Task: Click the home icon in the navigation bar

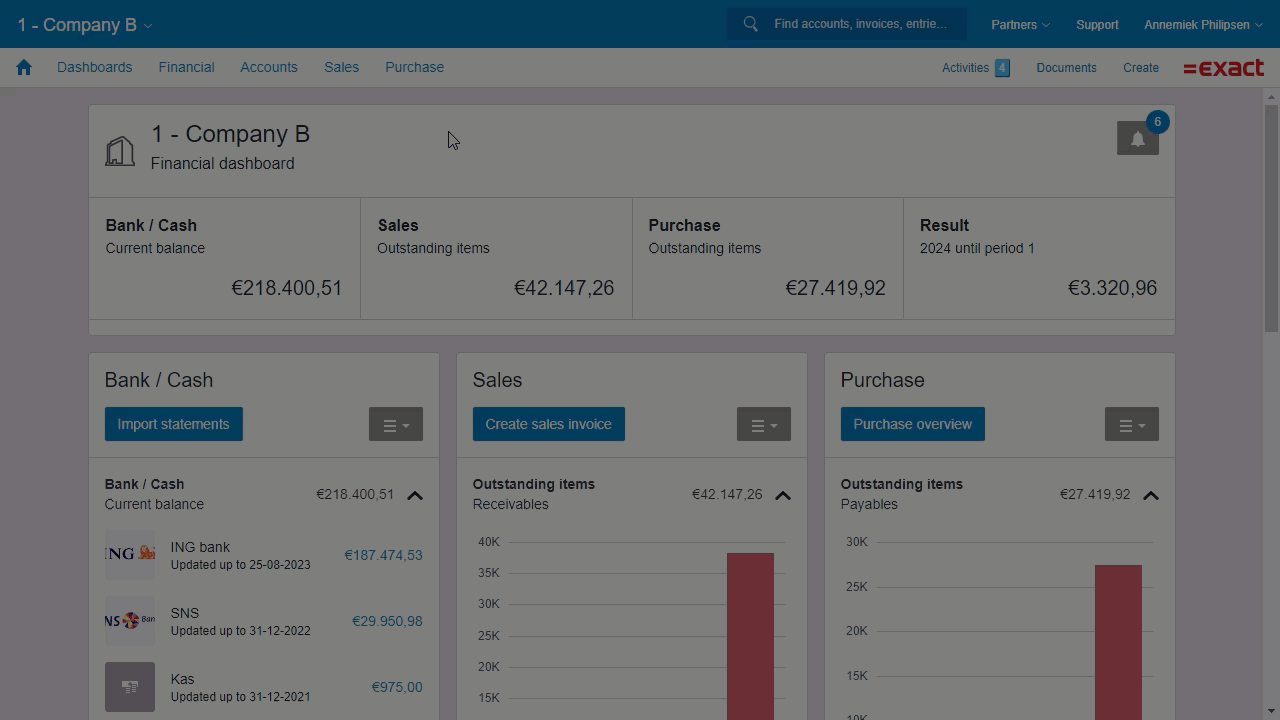Action: 23,67
